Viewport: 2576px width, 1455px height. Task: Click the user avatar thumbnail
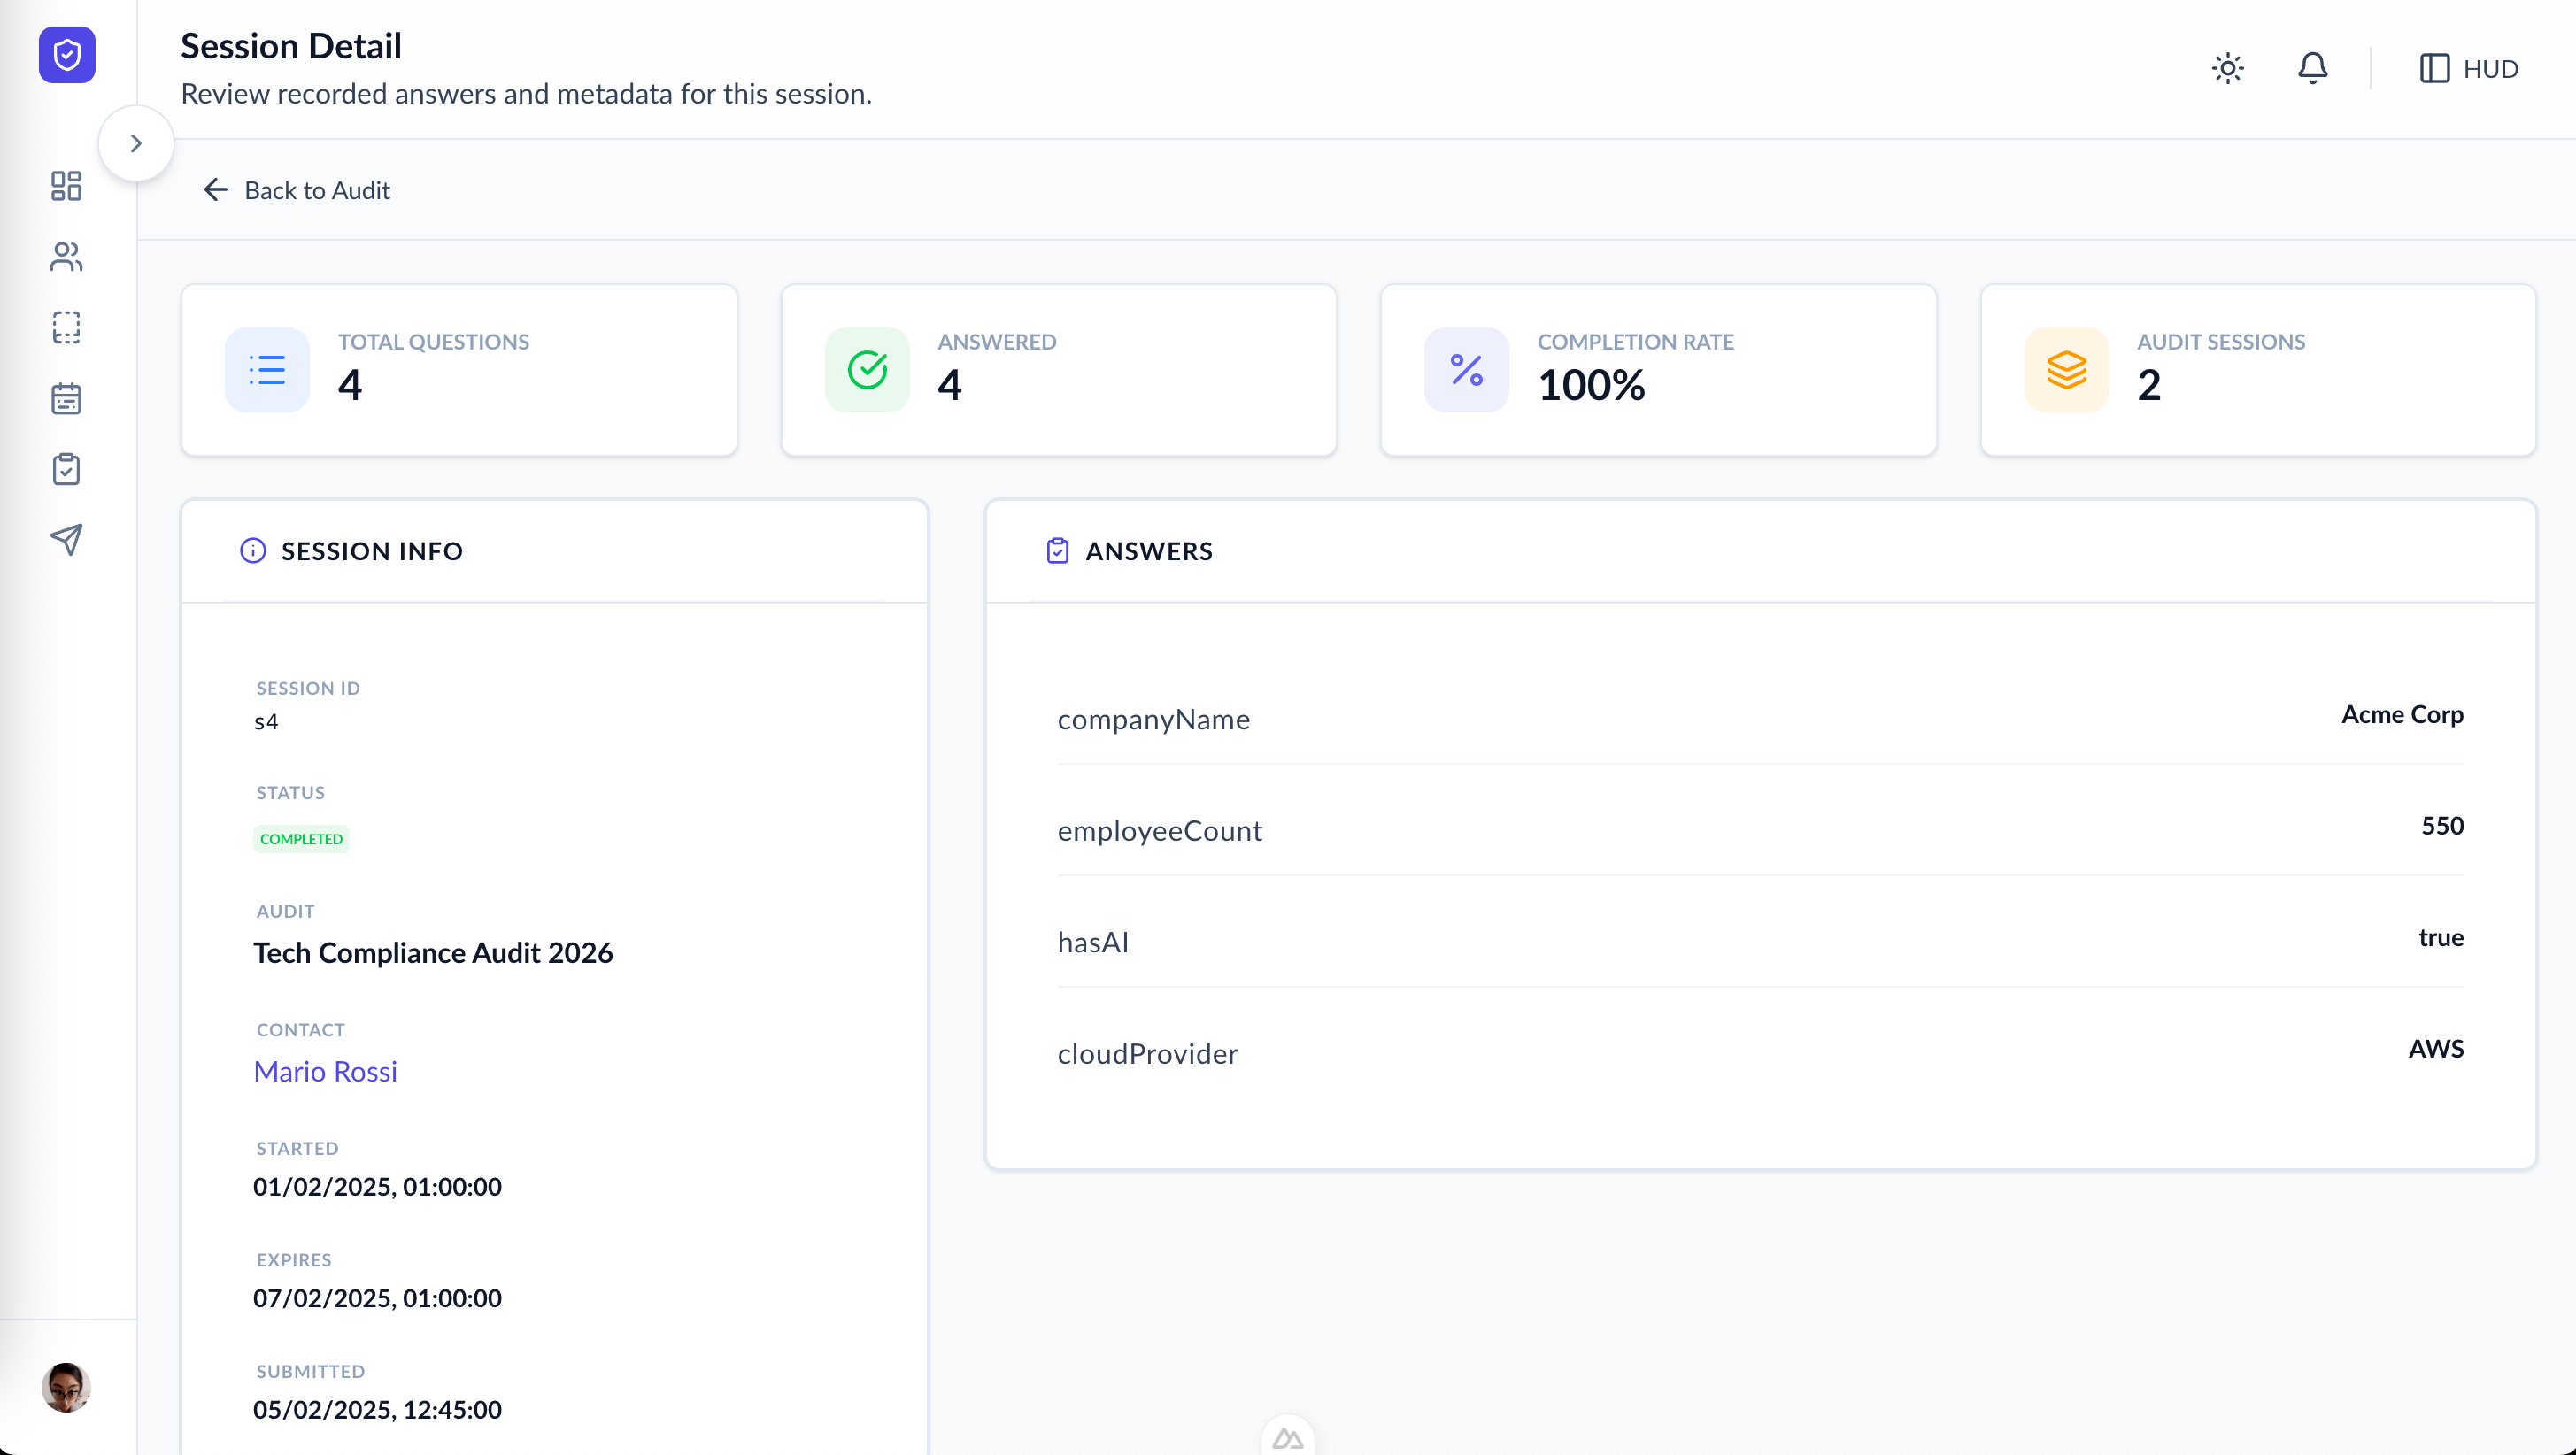click(66, 1387)
